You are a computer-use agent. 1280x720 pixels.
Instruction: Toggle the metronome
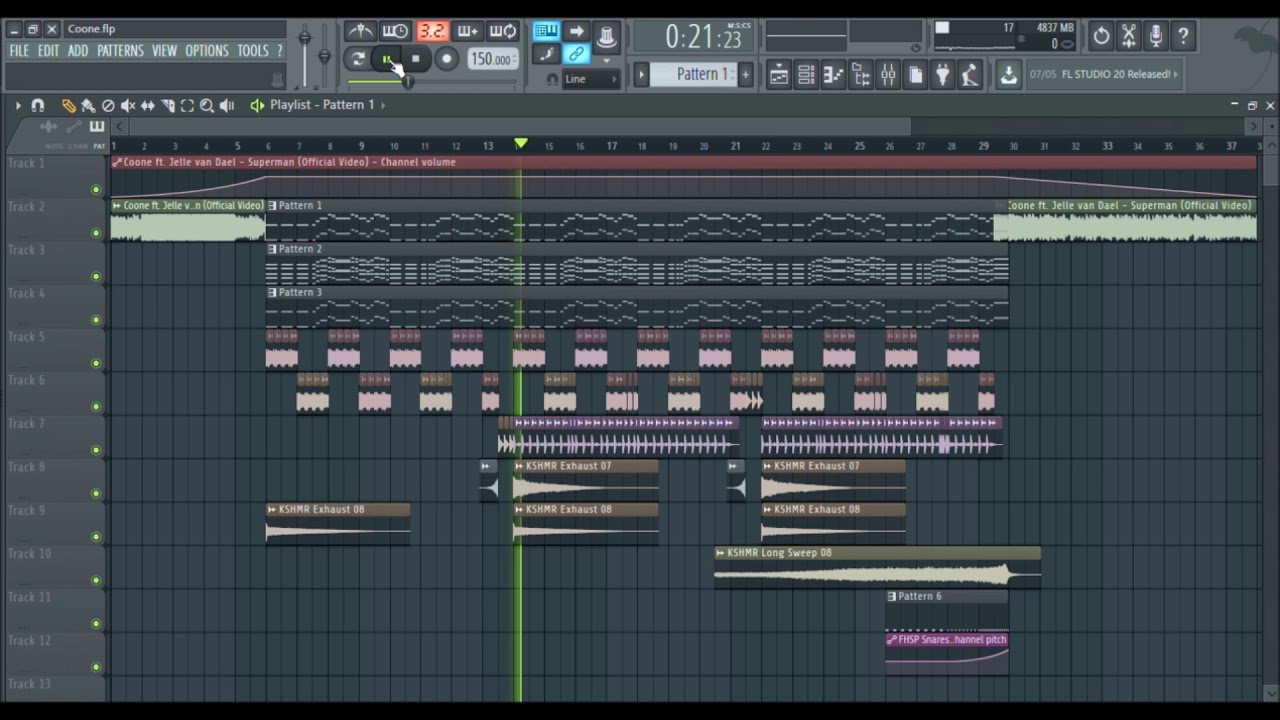click(x=360, y=32)
